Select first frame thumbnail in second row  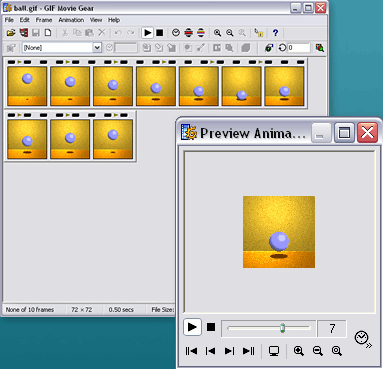point(27,139)
